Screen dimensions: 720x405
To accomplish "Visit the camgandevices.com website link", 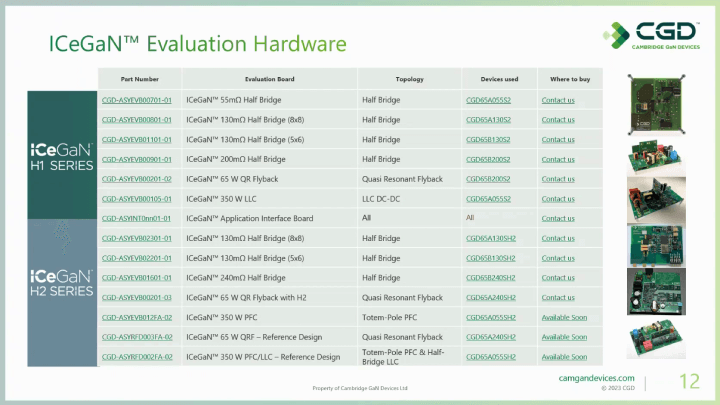I will [x=596, y=378].
